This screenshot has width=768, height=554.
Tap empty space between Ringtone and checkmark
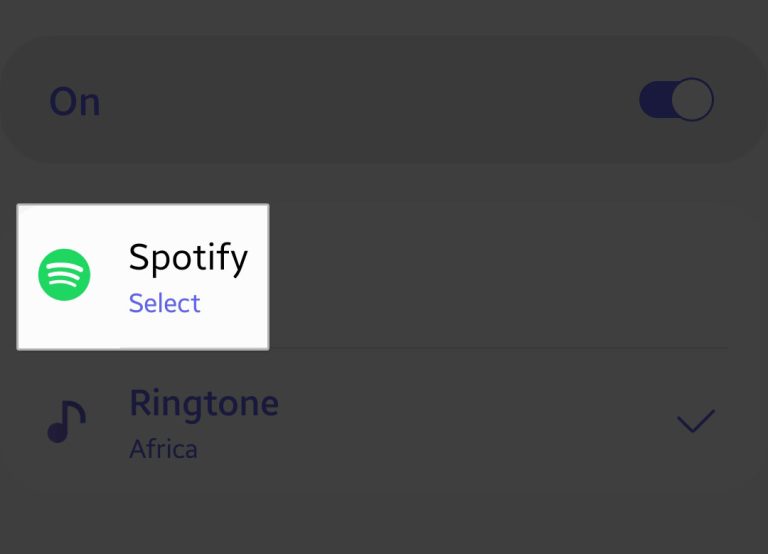[x=478, y=421]
